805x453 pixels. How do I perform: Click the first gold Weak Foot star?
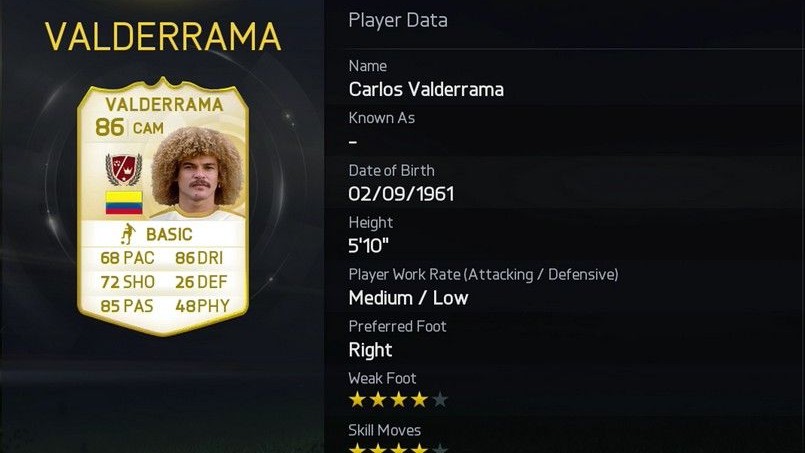[x=357, y=399]
